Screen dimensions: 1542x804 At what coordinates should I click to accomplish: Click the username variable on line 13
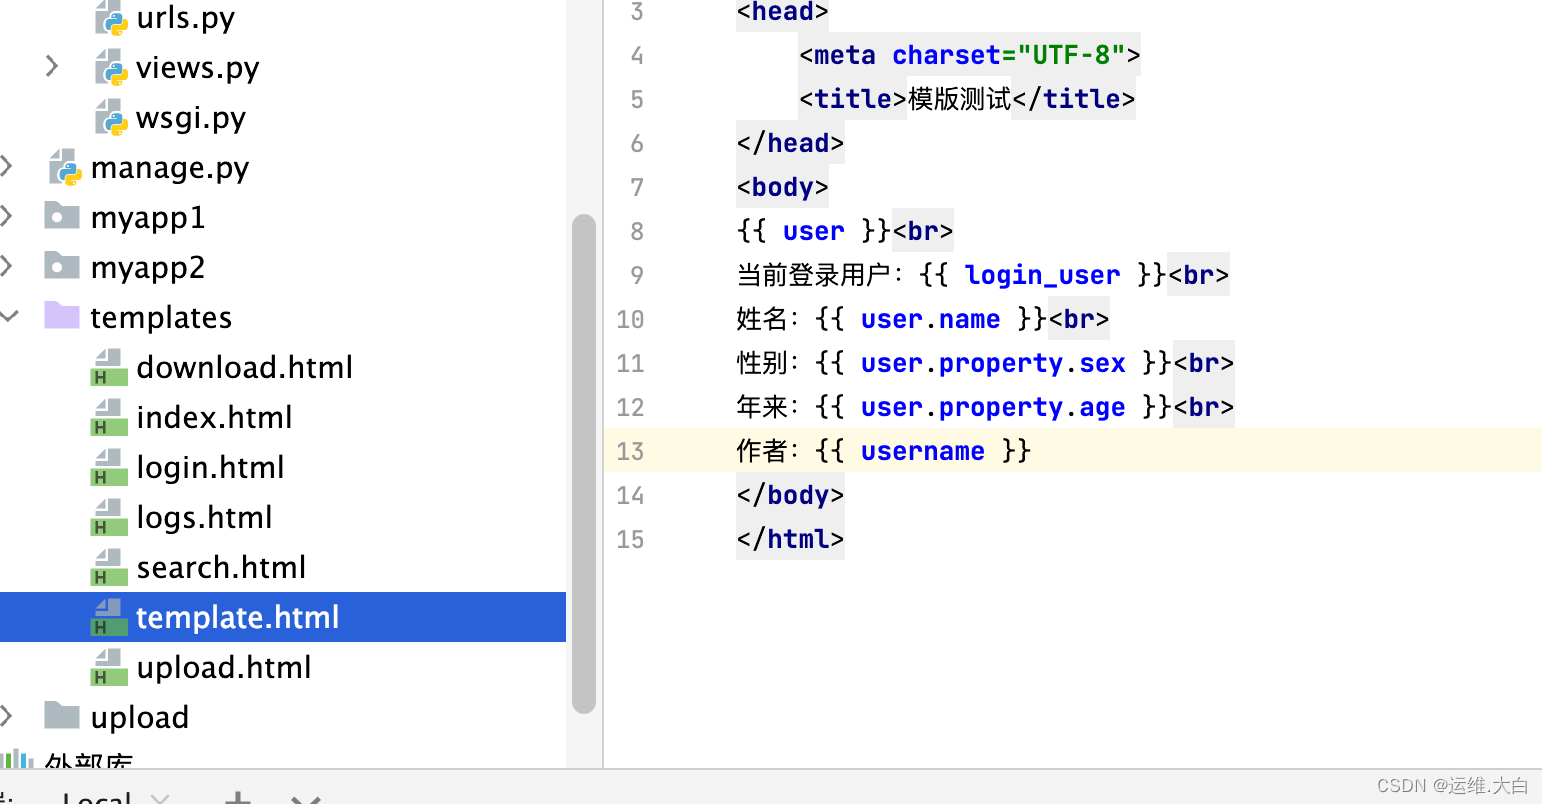[x=922, y=451]
